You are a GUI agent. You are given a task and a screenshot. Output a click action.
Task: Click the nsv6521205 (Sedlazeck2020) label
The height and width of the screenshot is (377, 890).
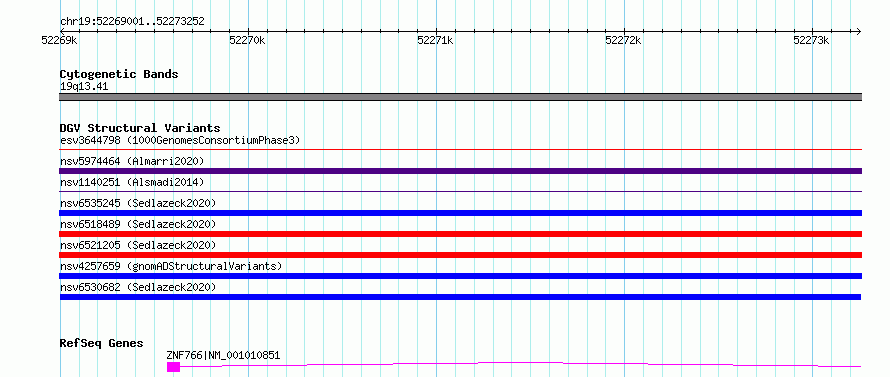pos(138,245)
